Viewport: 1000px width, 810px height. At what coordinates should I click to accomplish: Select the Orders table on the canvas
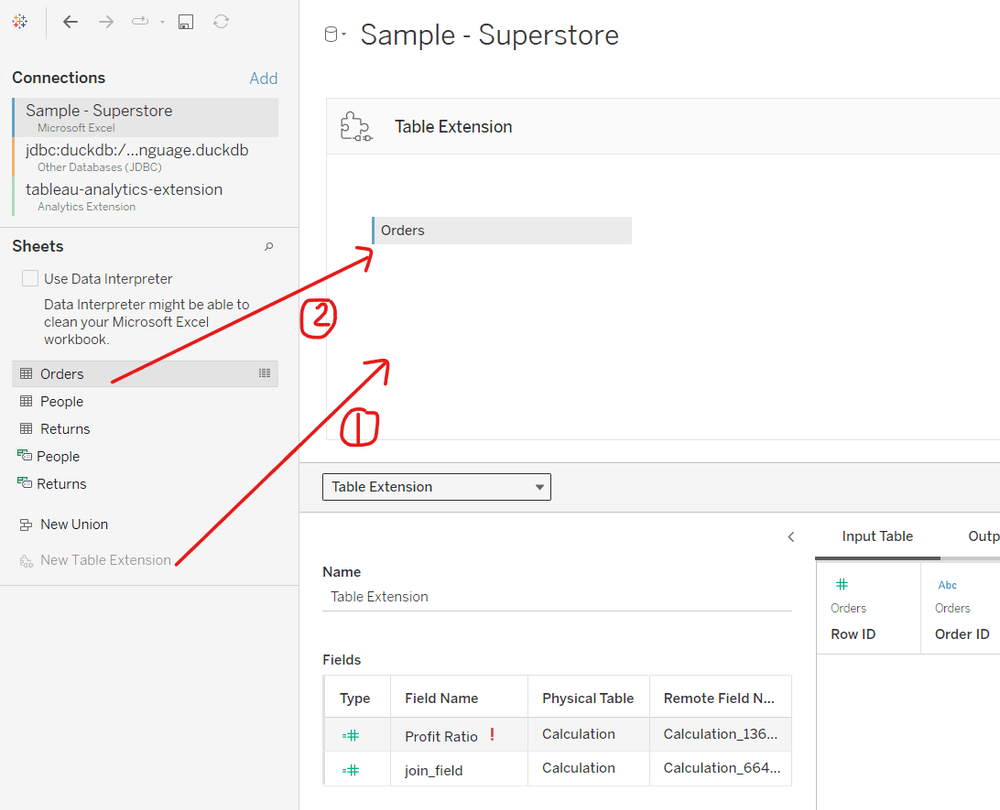click(x=502, y=230)
